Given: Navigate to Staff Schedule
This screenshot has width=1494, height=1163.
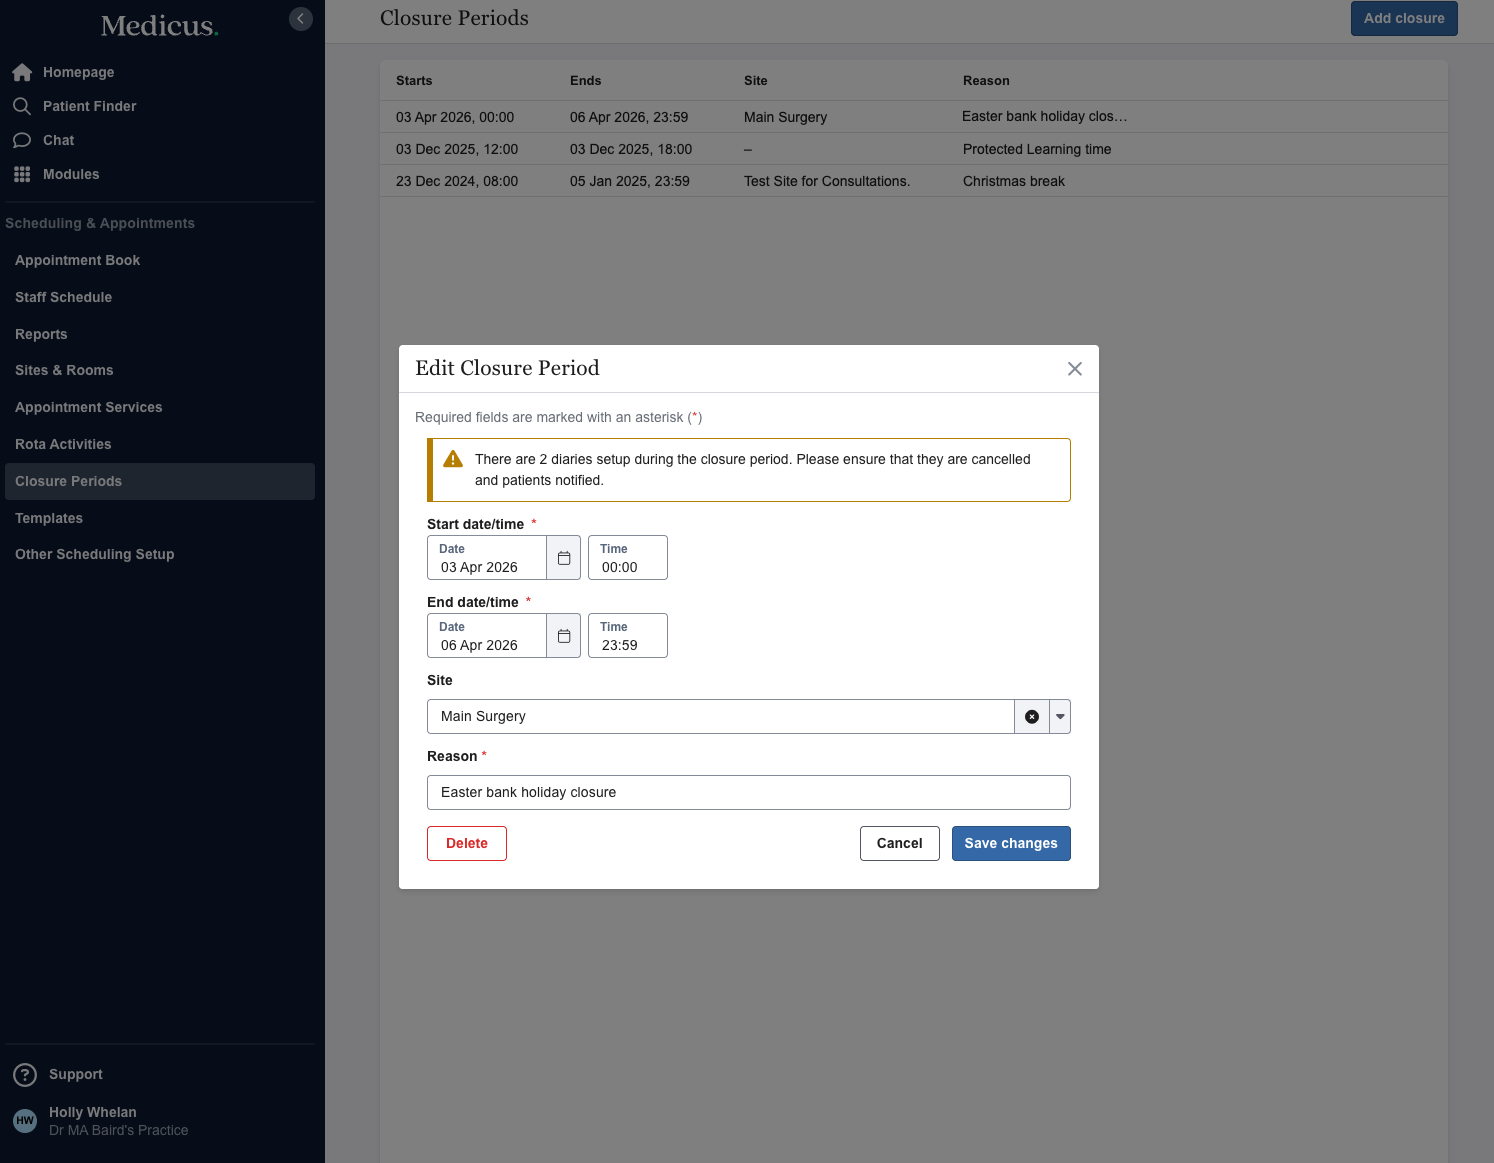Looking at the screenshot, I should (63, 297).
